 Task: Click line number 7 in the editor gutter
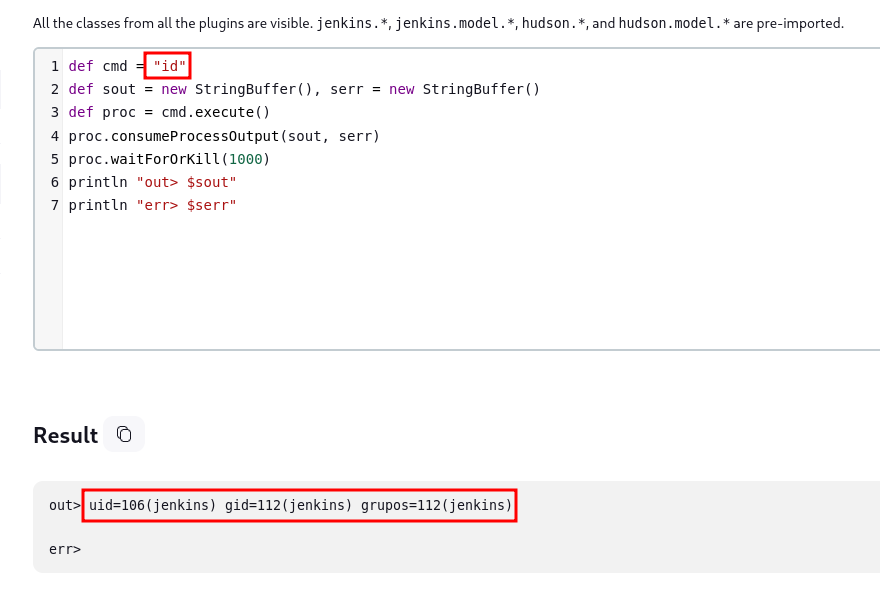click(x=54, y=205)
